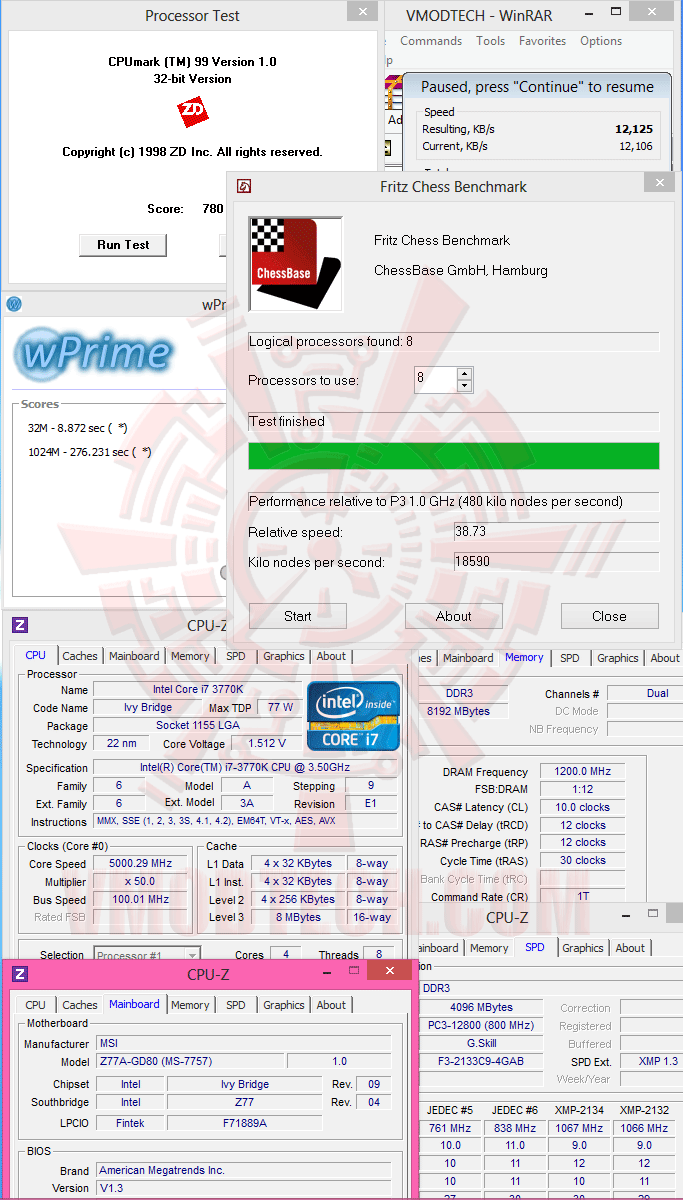Click the Fritz Chess Benchmark title bar icon
The image size is (683, 1200).
pos(243,186)
